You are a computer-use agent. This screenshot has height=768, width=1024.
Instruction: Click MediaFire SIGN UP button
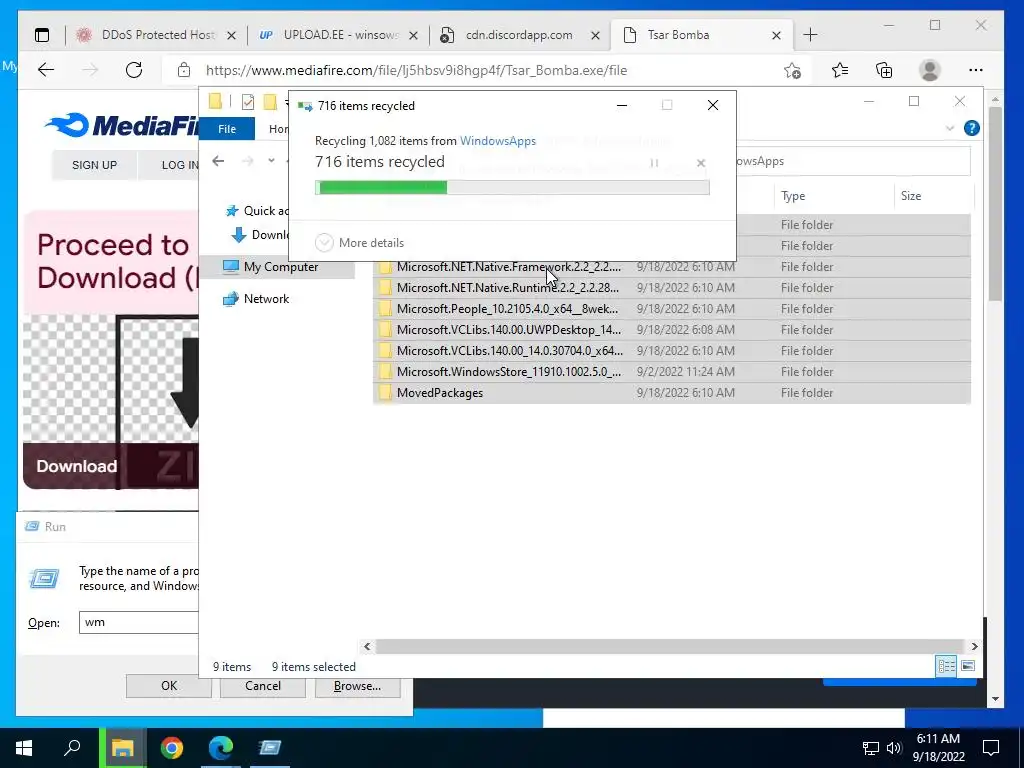[x=95, y=165]
